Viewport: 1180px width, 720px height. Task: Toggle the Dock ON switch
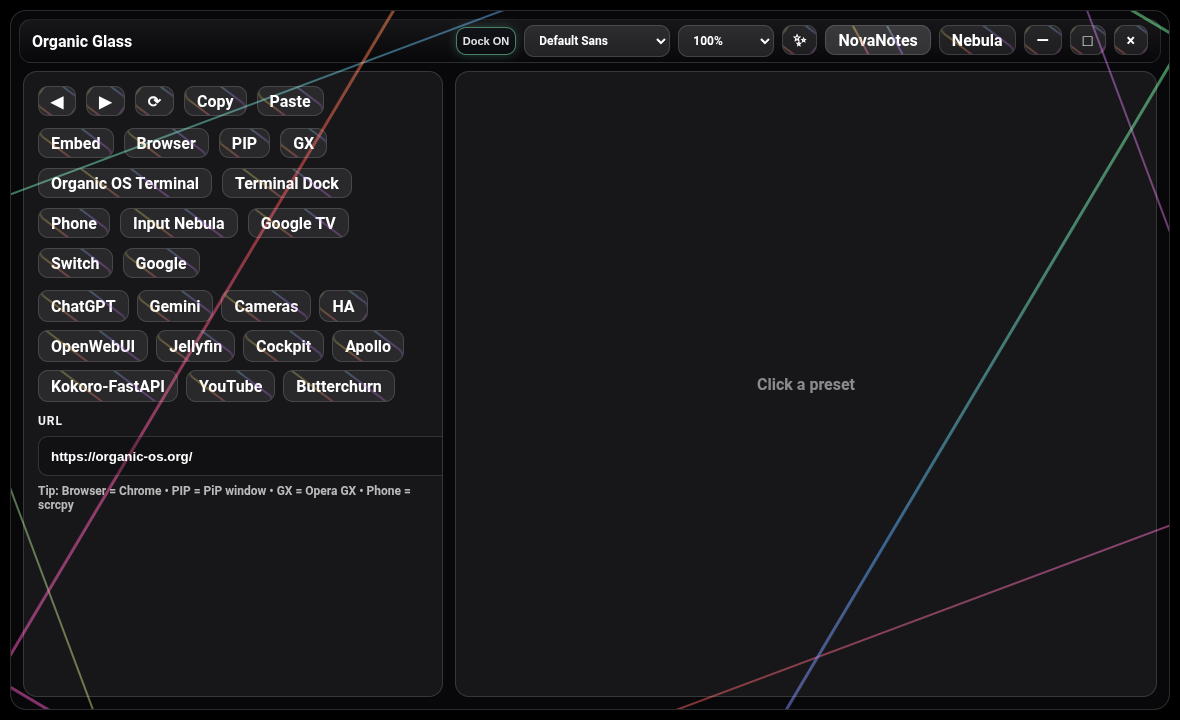pos(485,41)
